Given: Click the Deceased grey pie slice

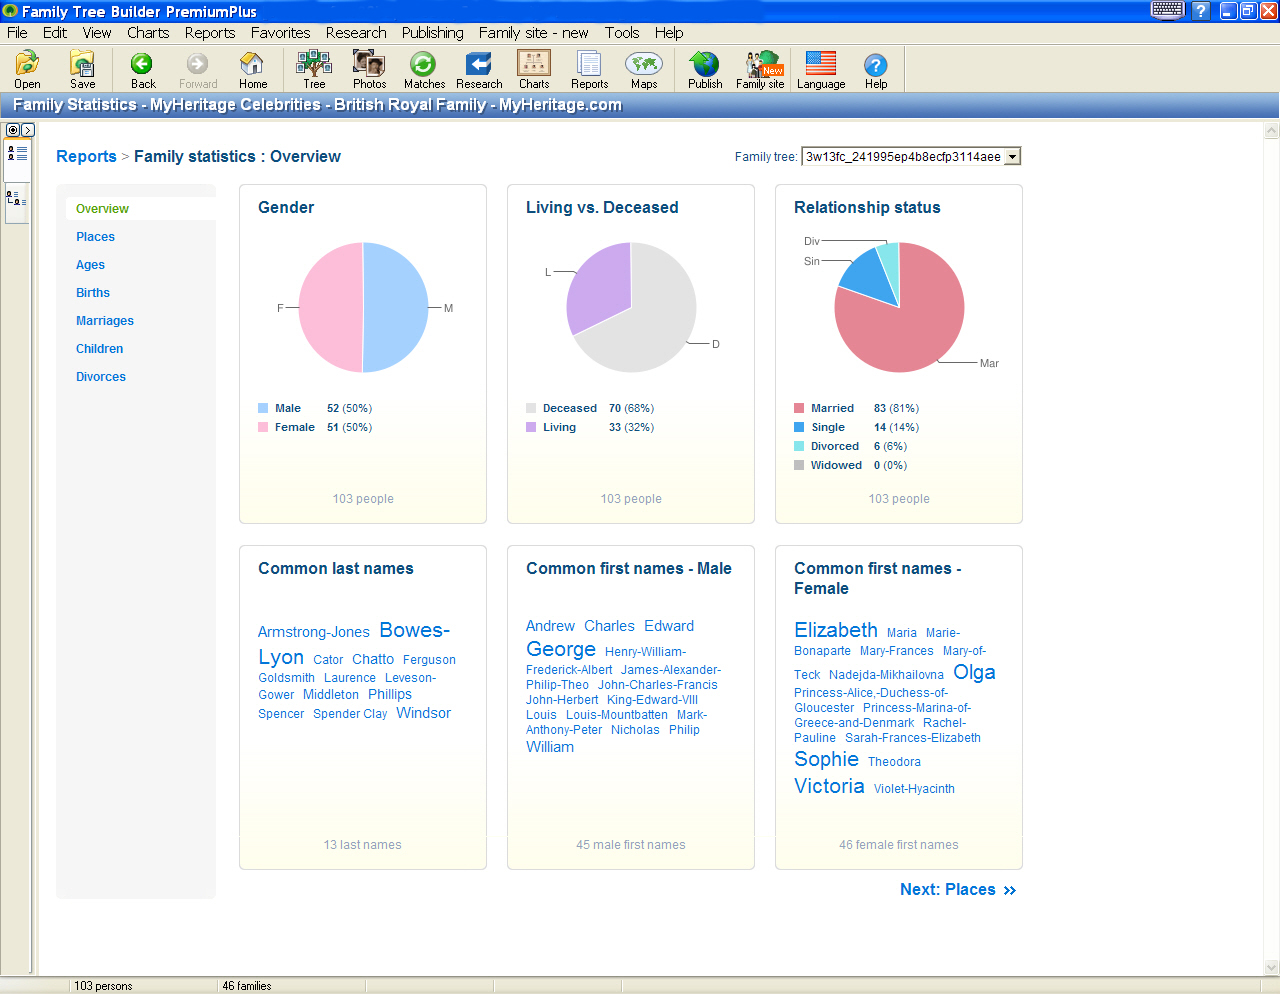Looking at the screenshot, I should pos(650,320).
